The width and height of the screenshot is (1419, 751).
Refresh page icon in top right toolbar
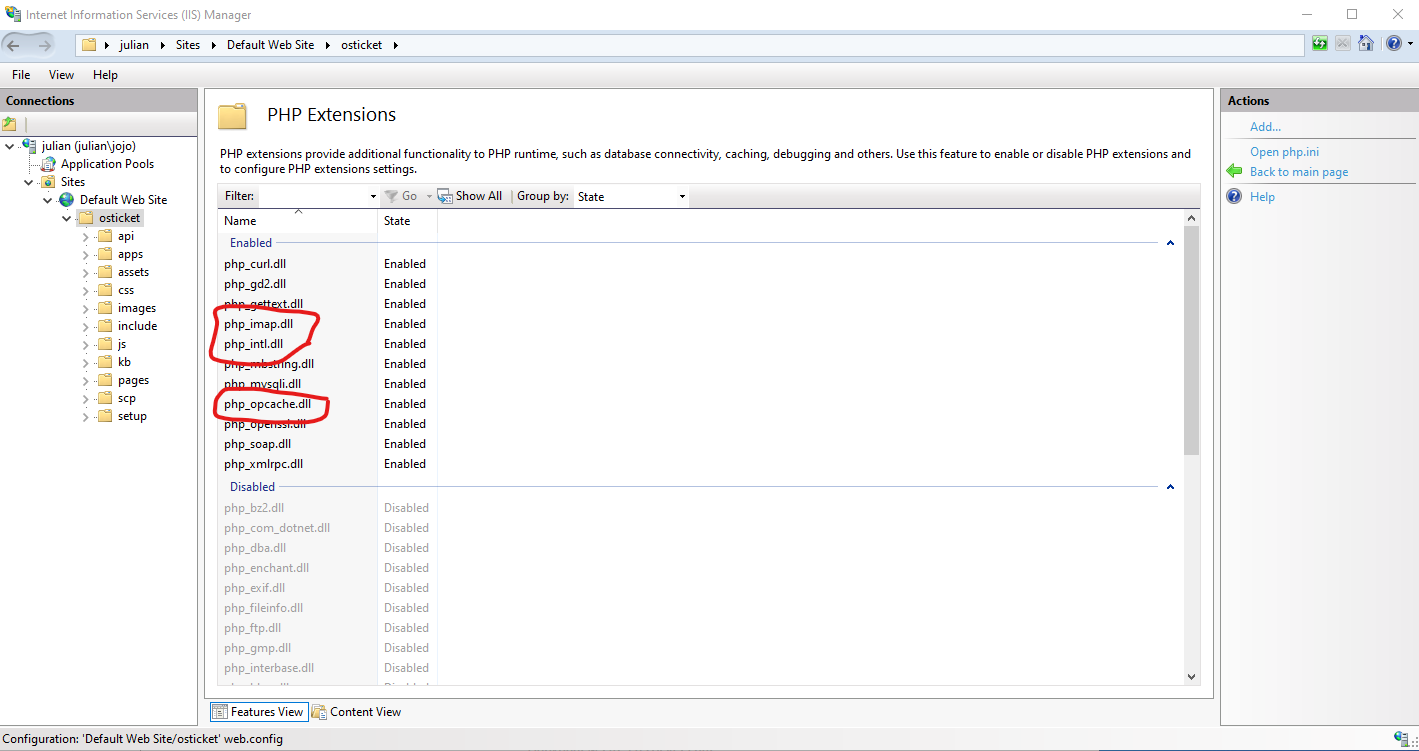1320,44
